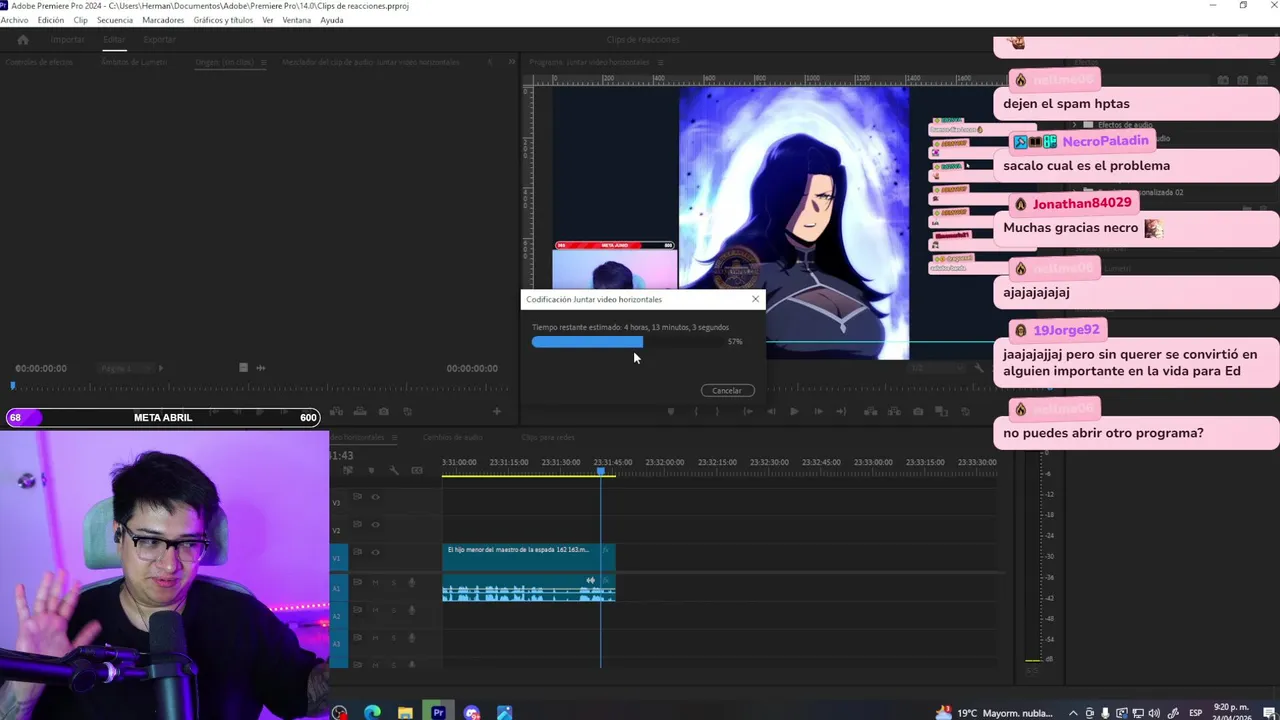Select the Controles de efectos panel tab

[39, 62]
